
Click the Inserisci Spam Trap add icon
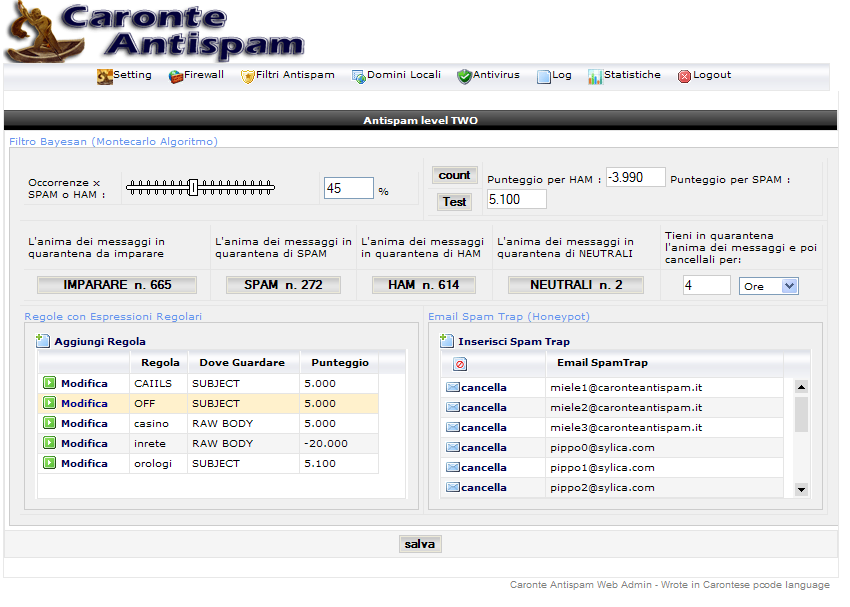[x=448, y=341]
